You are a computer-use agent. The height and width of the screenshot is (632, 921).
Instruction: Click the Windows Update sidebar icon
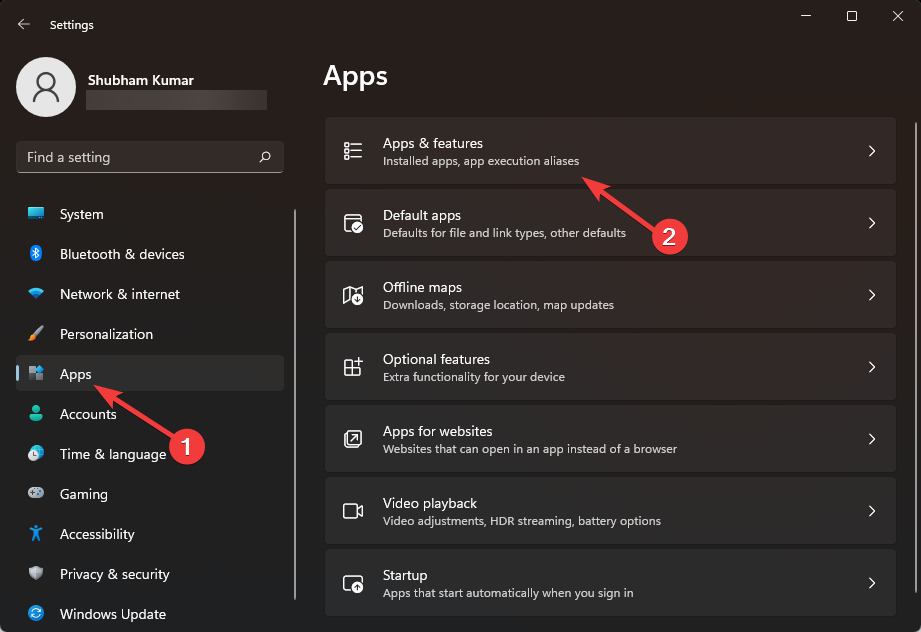(37, 614)
